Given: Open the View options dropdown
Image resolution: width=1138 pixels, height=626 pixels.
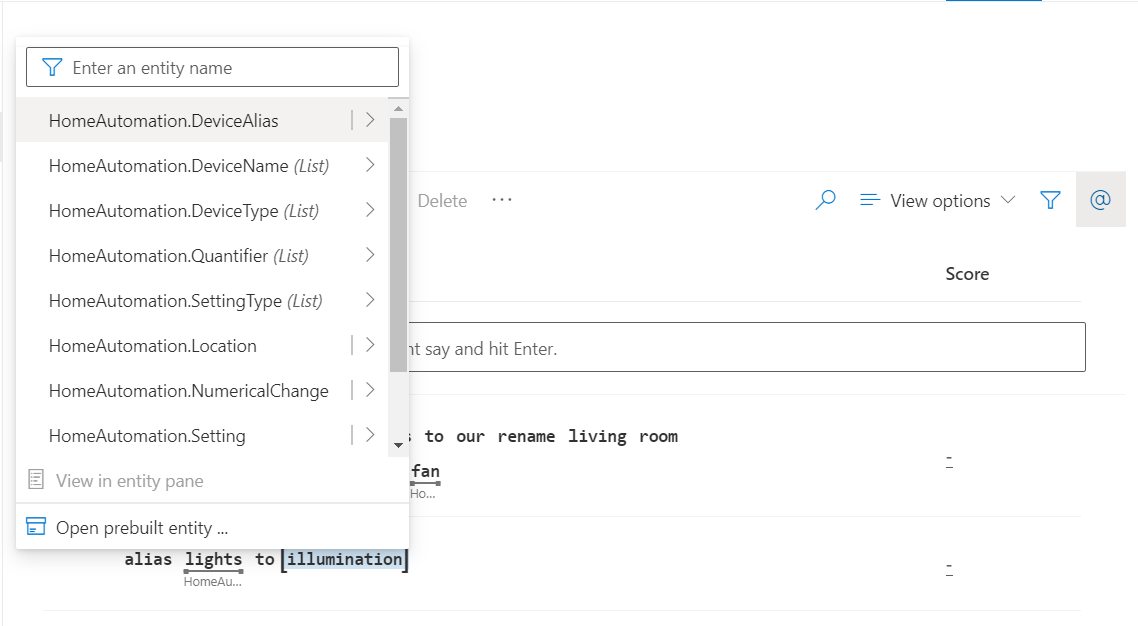Looking at the screenshot, I should coord(937,201).
